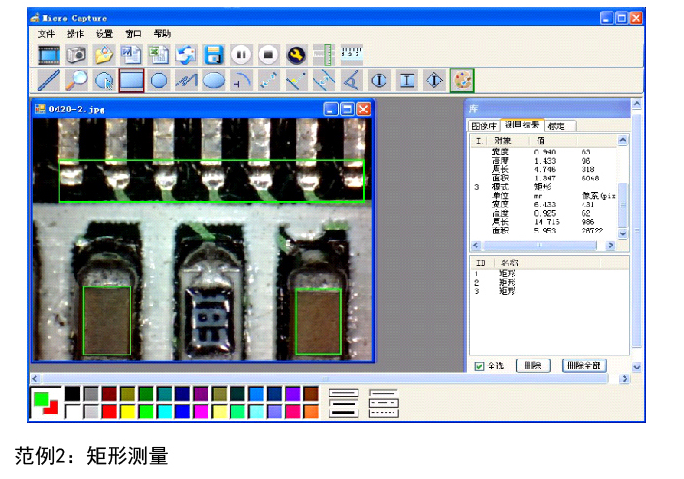Open the 设置 menu
Image resolution: width=684 pixels, height=479 pixels.
pos(104,34)
